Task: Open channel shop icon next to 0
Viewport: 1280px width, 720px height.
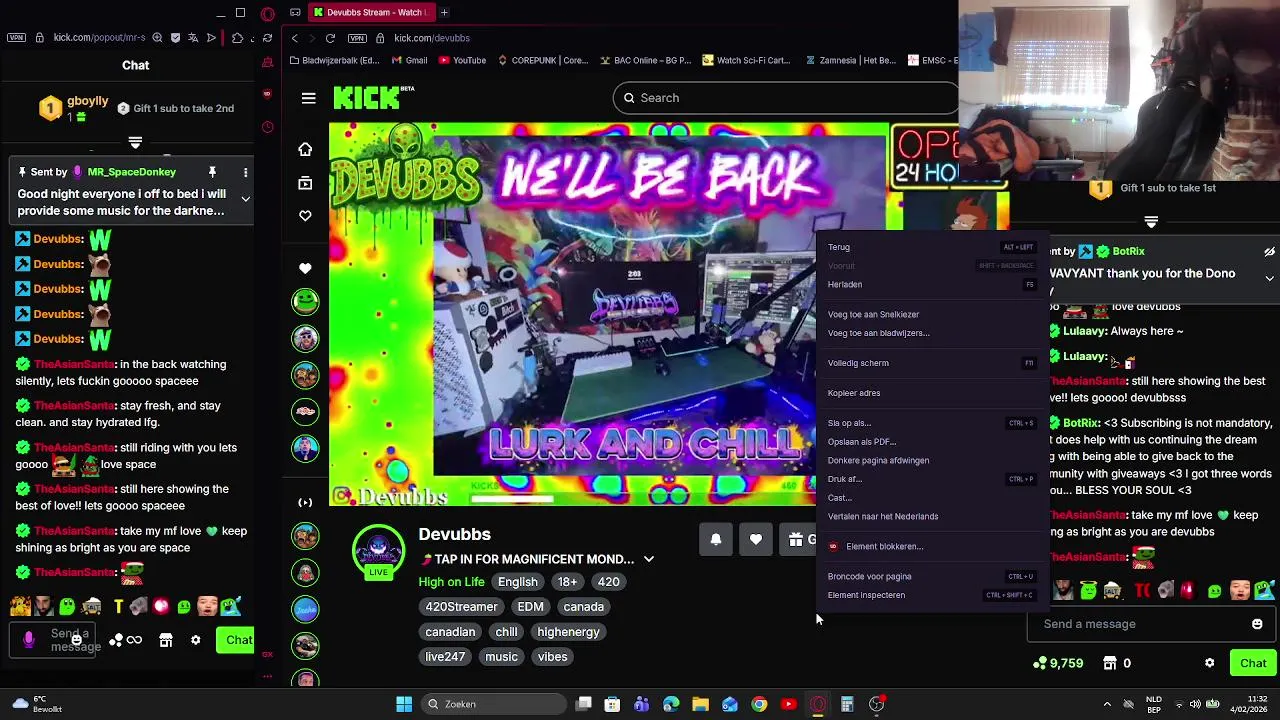Action: tap(1109, 663)
